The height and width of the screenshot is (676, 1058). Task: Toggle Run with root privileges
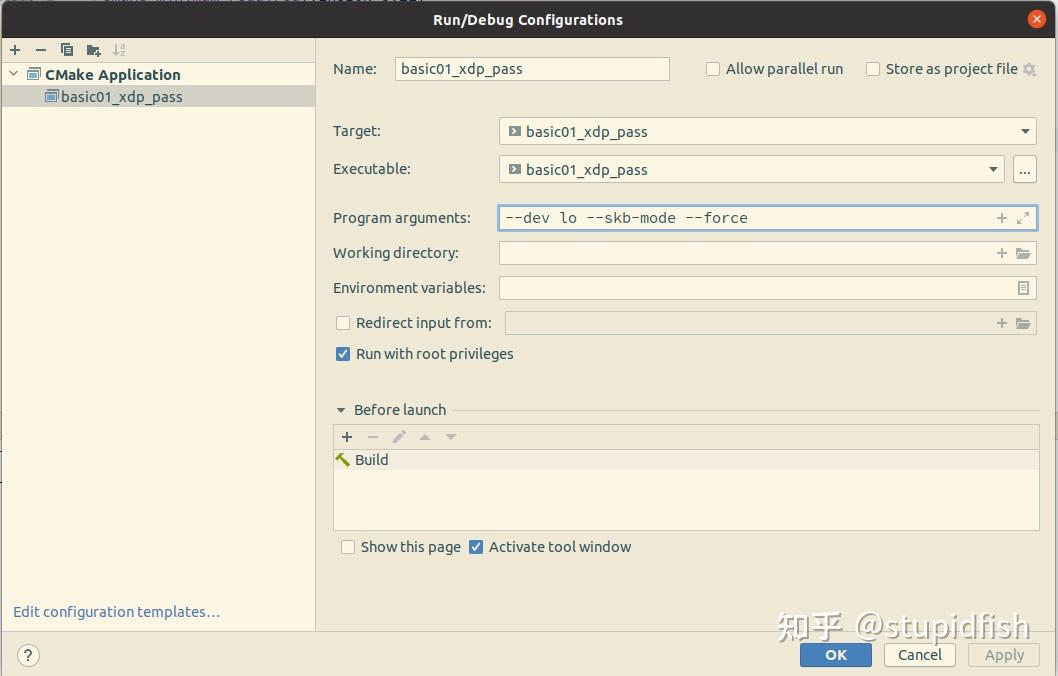343,354
